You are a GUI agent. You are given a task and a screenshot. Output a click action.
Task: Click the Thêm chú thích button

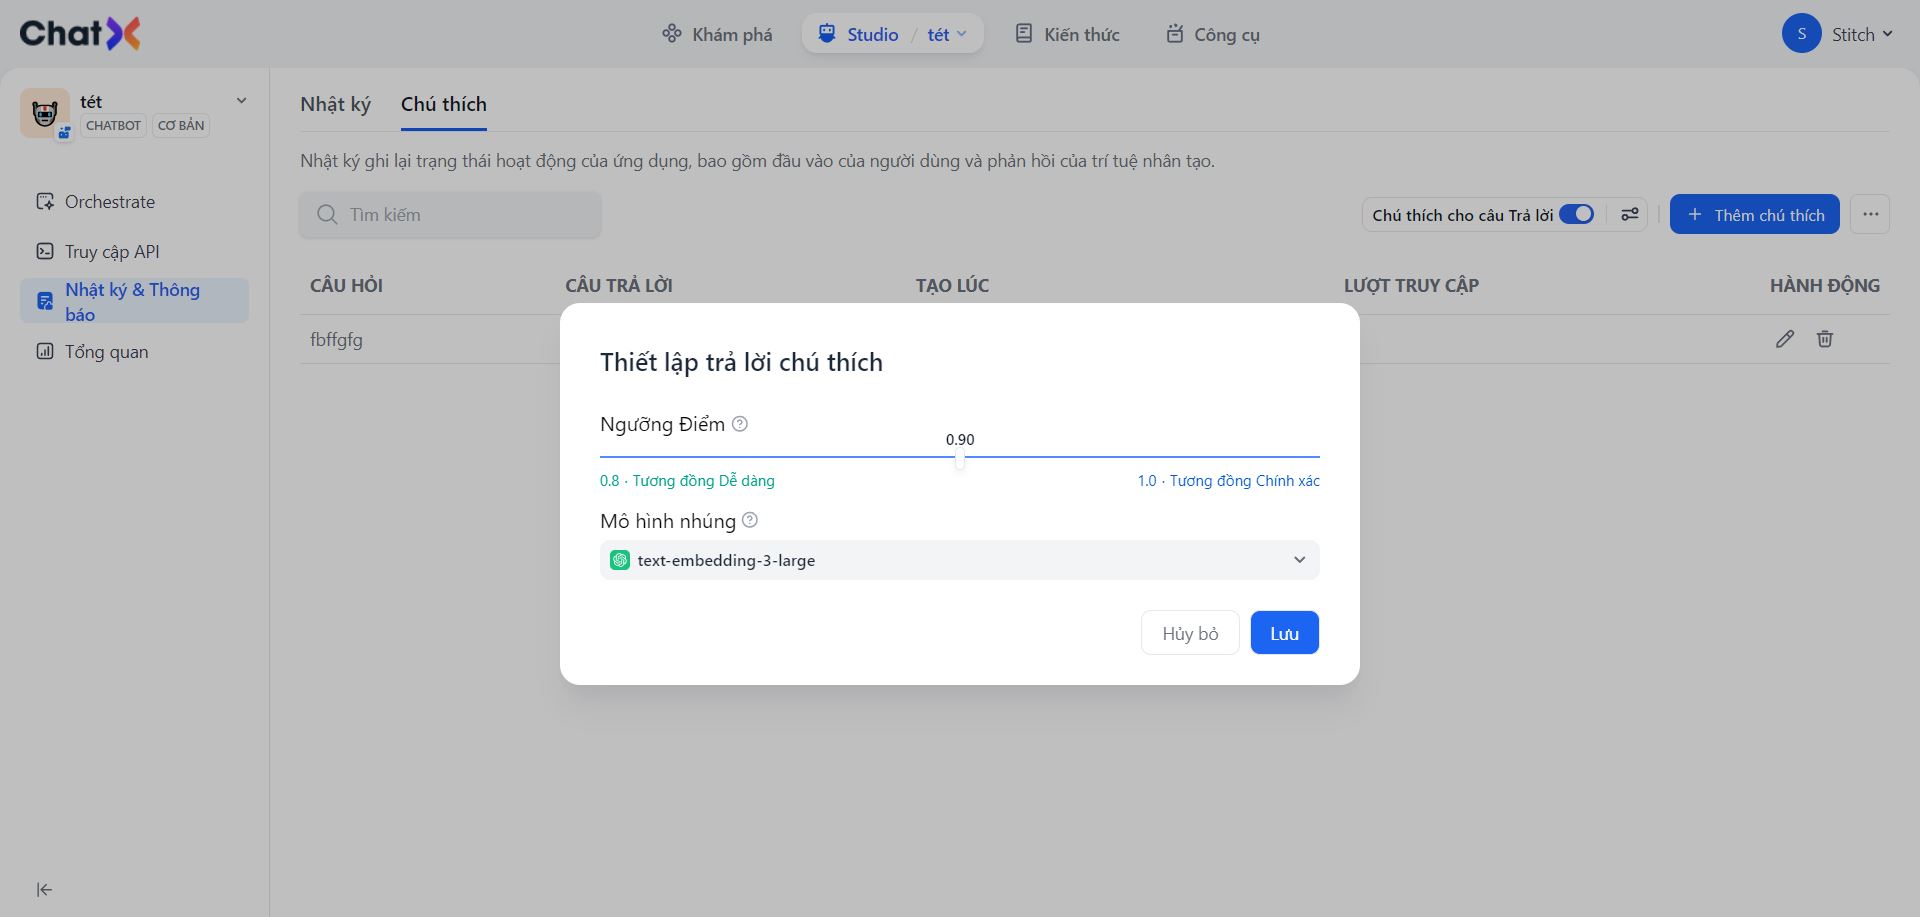click(1754, 215)
